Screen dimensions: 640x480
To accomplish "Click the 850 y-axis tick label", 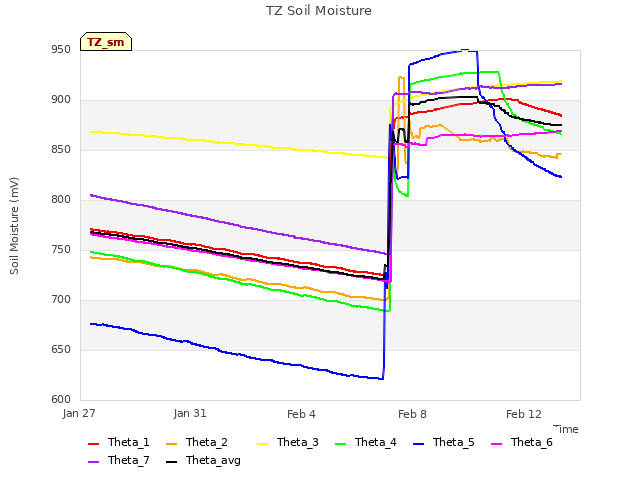I will pyautogui.click(x=61, y=150).
